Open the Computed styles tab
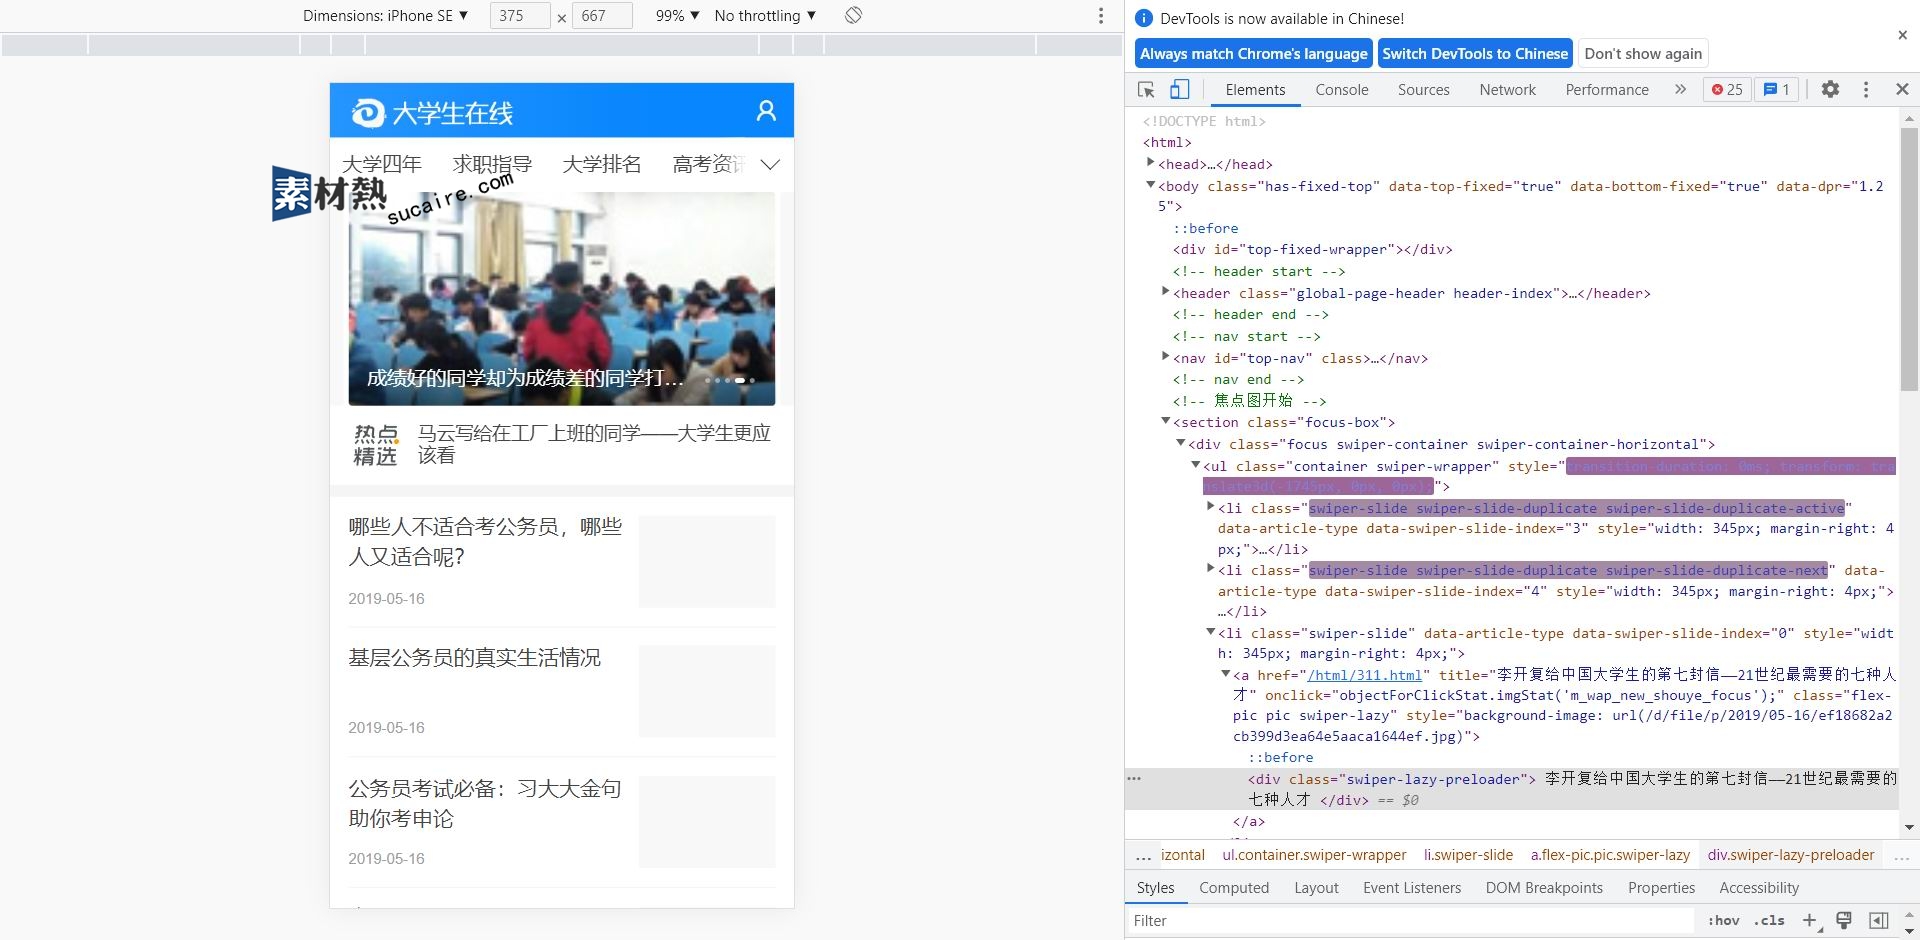This screenshot has height=940, width=1920. (x=1233, y=888)
